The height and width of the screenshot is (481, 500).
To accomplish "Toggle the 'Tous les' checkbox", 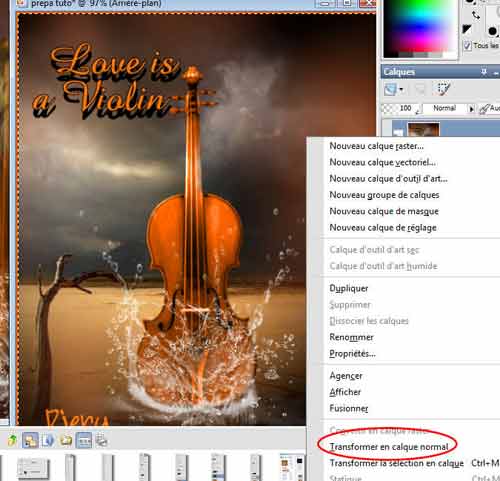I will point(468,46).
